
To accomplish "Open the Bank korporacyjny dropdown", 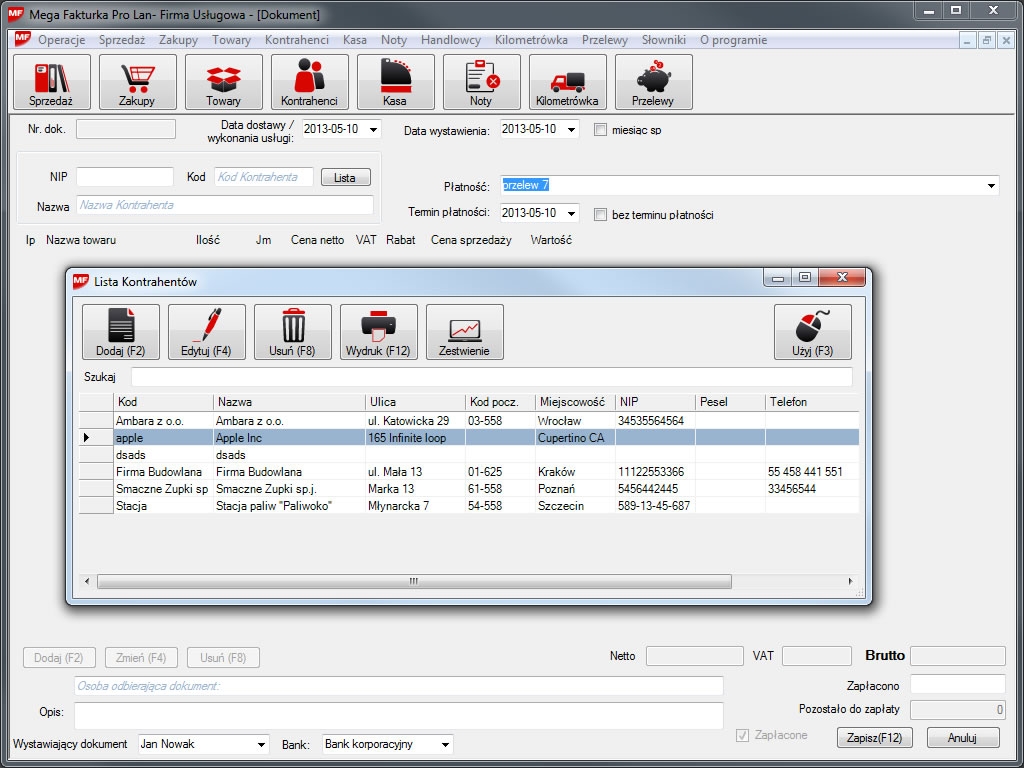I will (445, 744).
